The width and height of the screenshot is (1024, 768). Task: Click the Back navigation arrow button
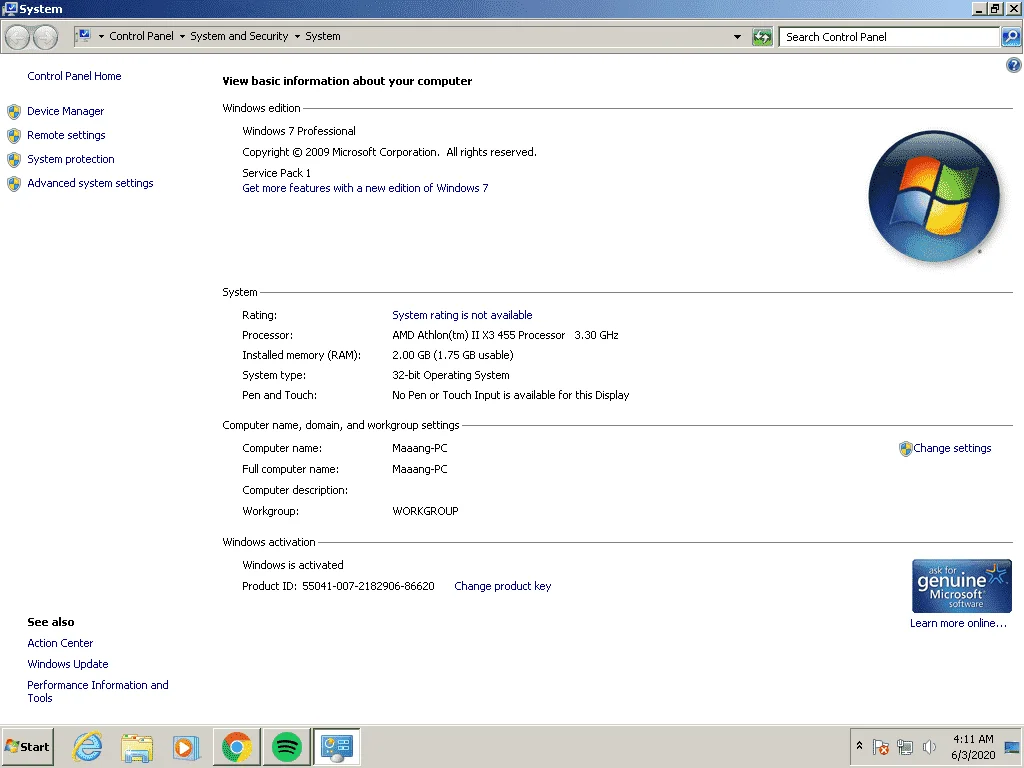click(x=18, y=37)
